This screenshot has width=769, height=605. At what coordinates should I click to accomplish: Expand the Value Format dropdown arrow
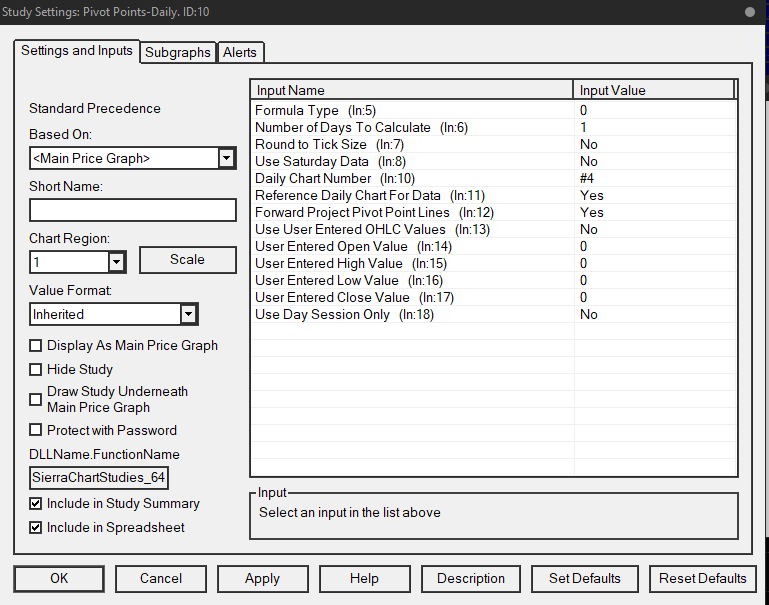click(x=188, y=314)
